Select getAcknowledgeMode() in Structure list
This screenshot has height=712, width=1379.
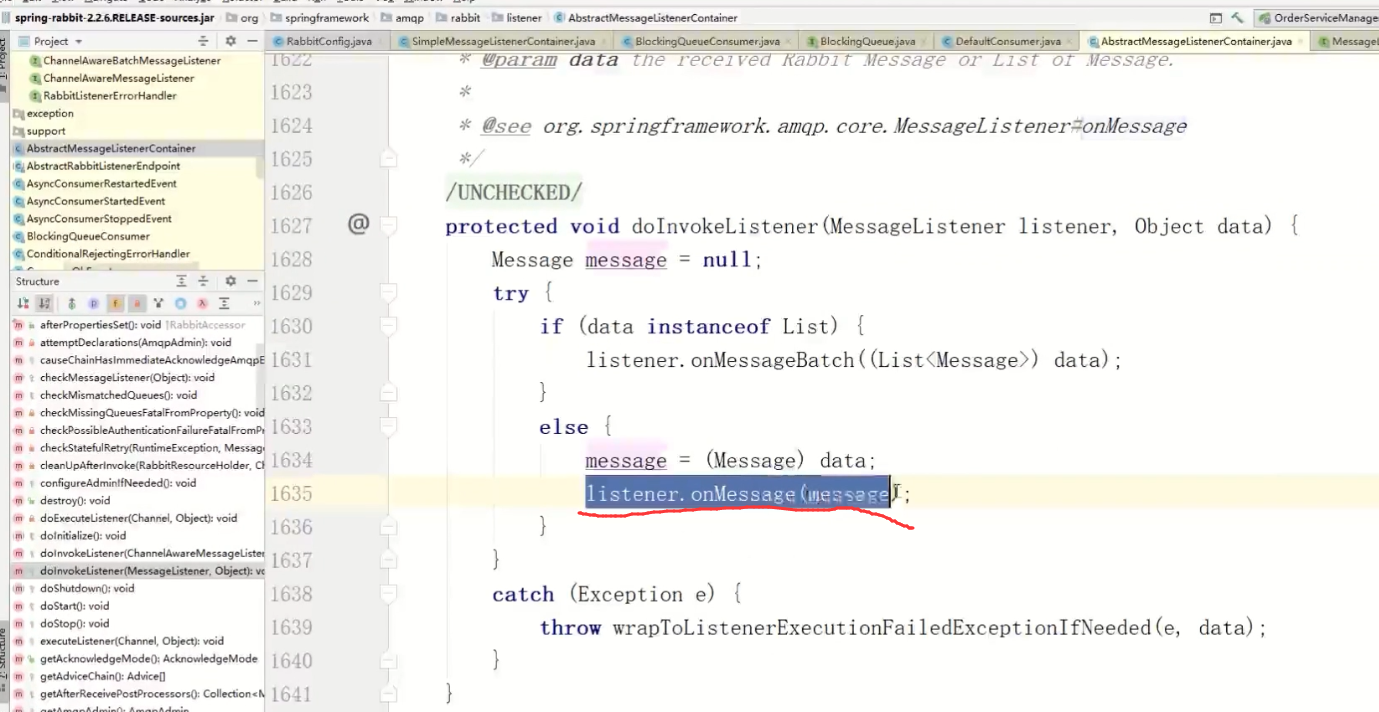pyautogui.click(x=136, y=659)
